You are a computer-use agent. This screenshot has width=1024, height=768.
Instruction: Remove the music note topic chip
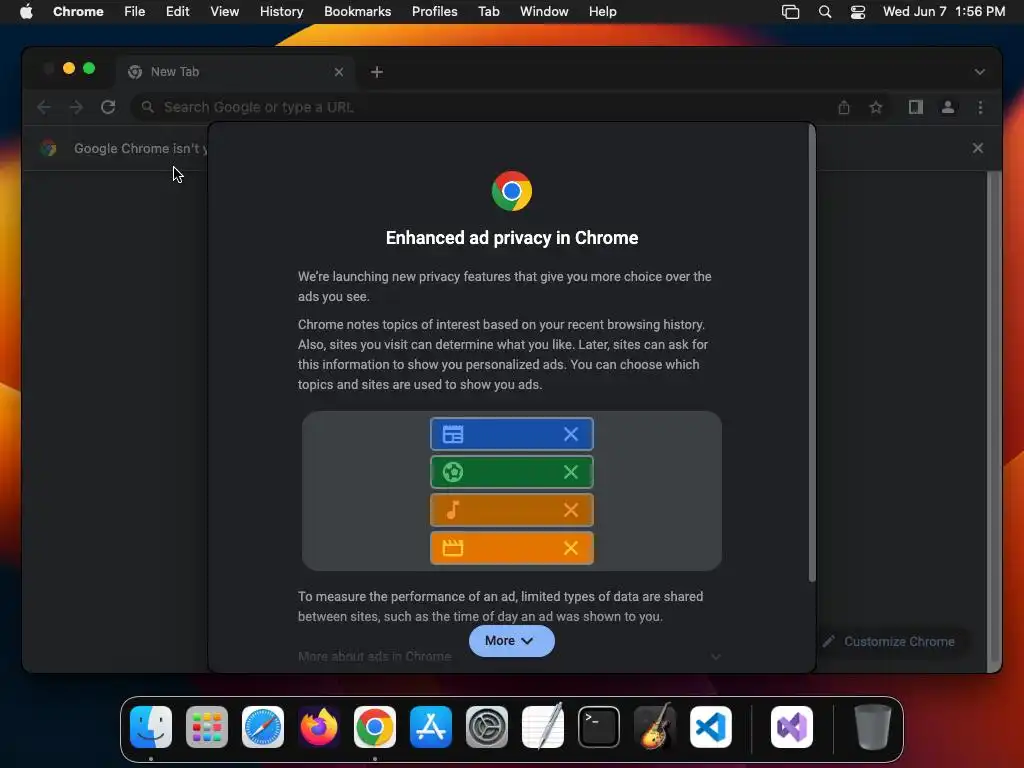coord(571,510)
